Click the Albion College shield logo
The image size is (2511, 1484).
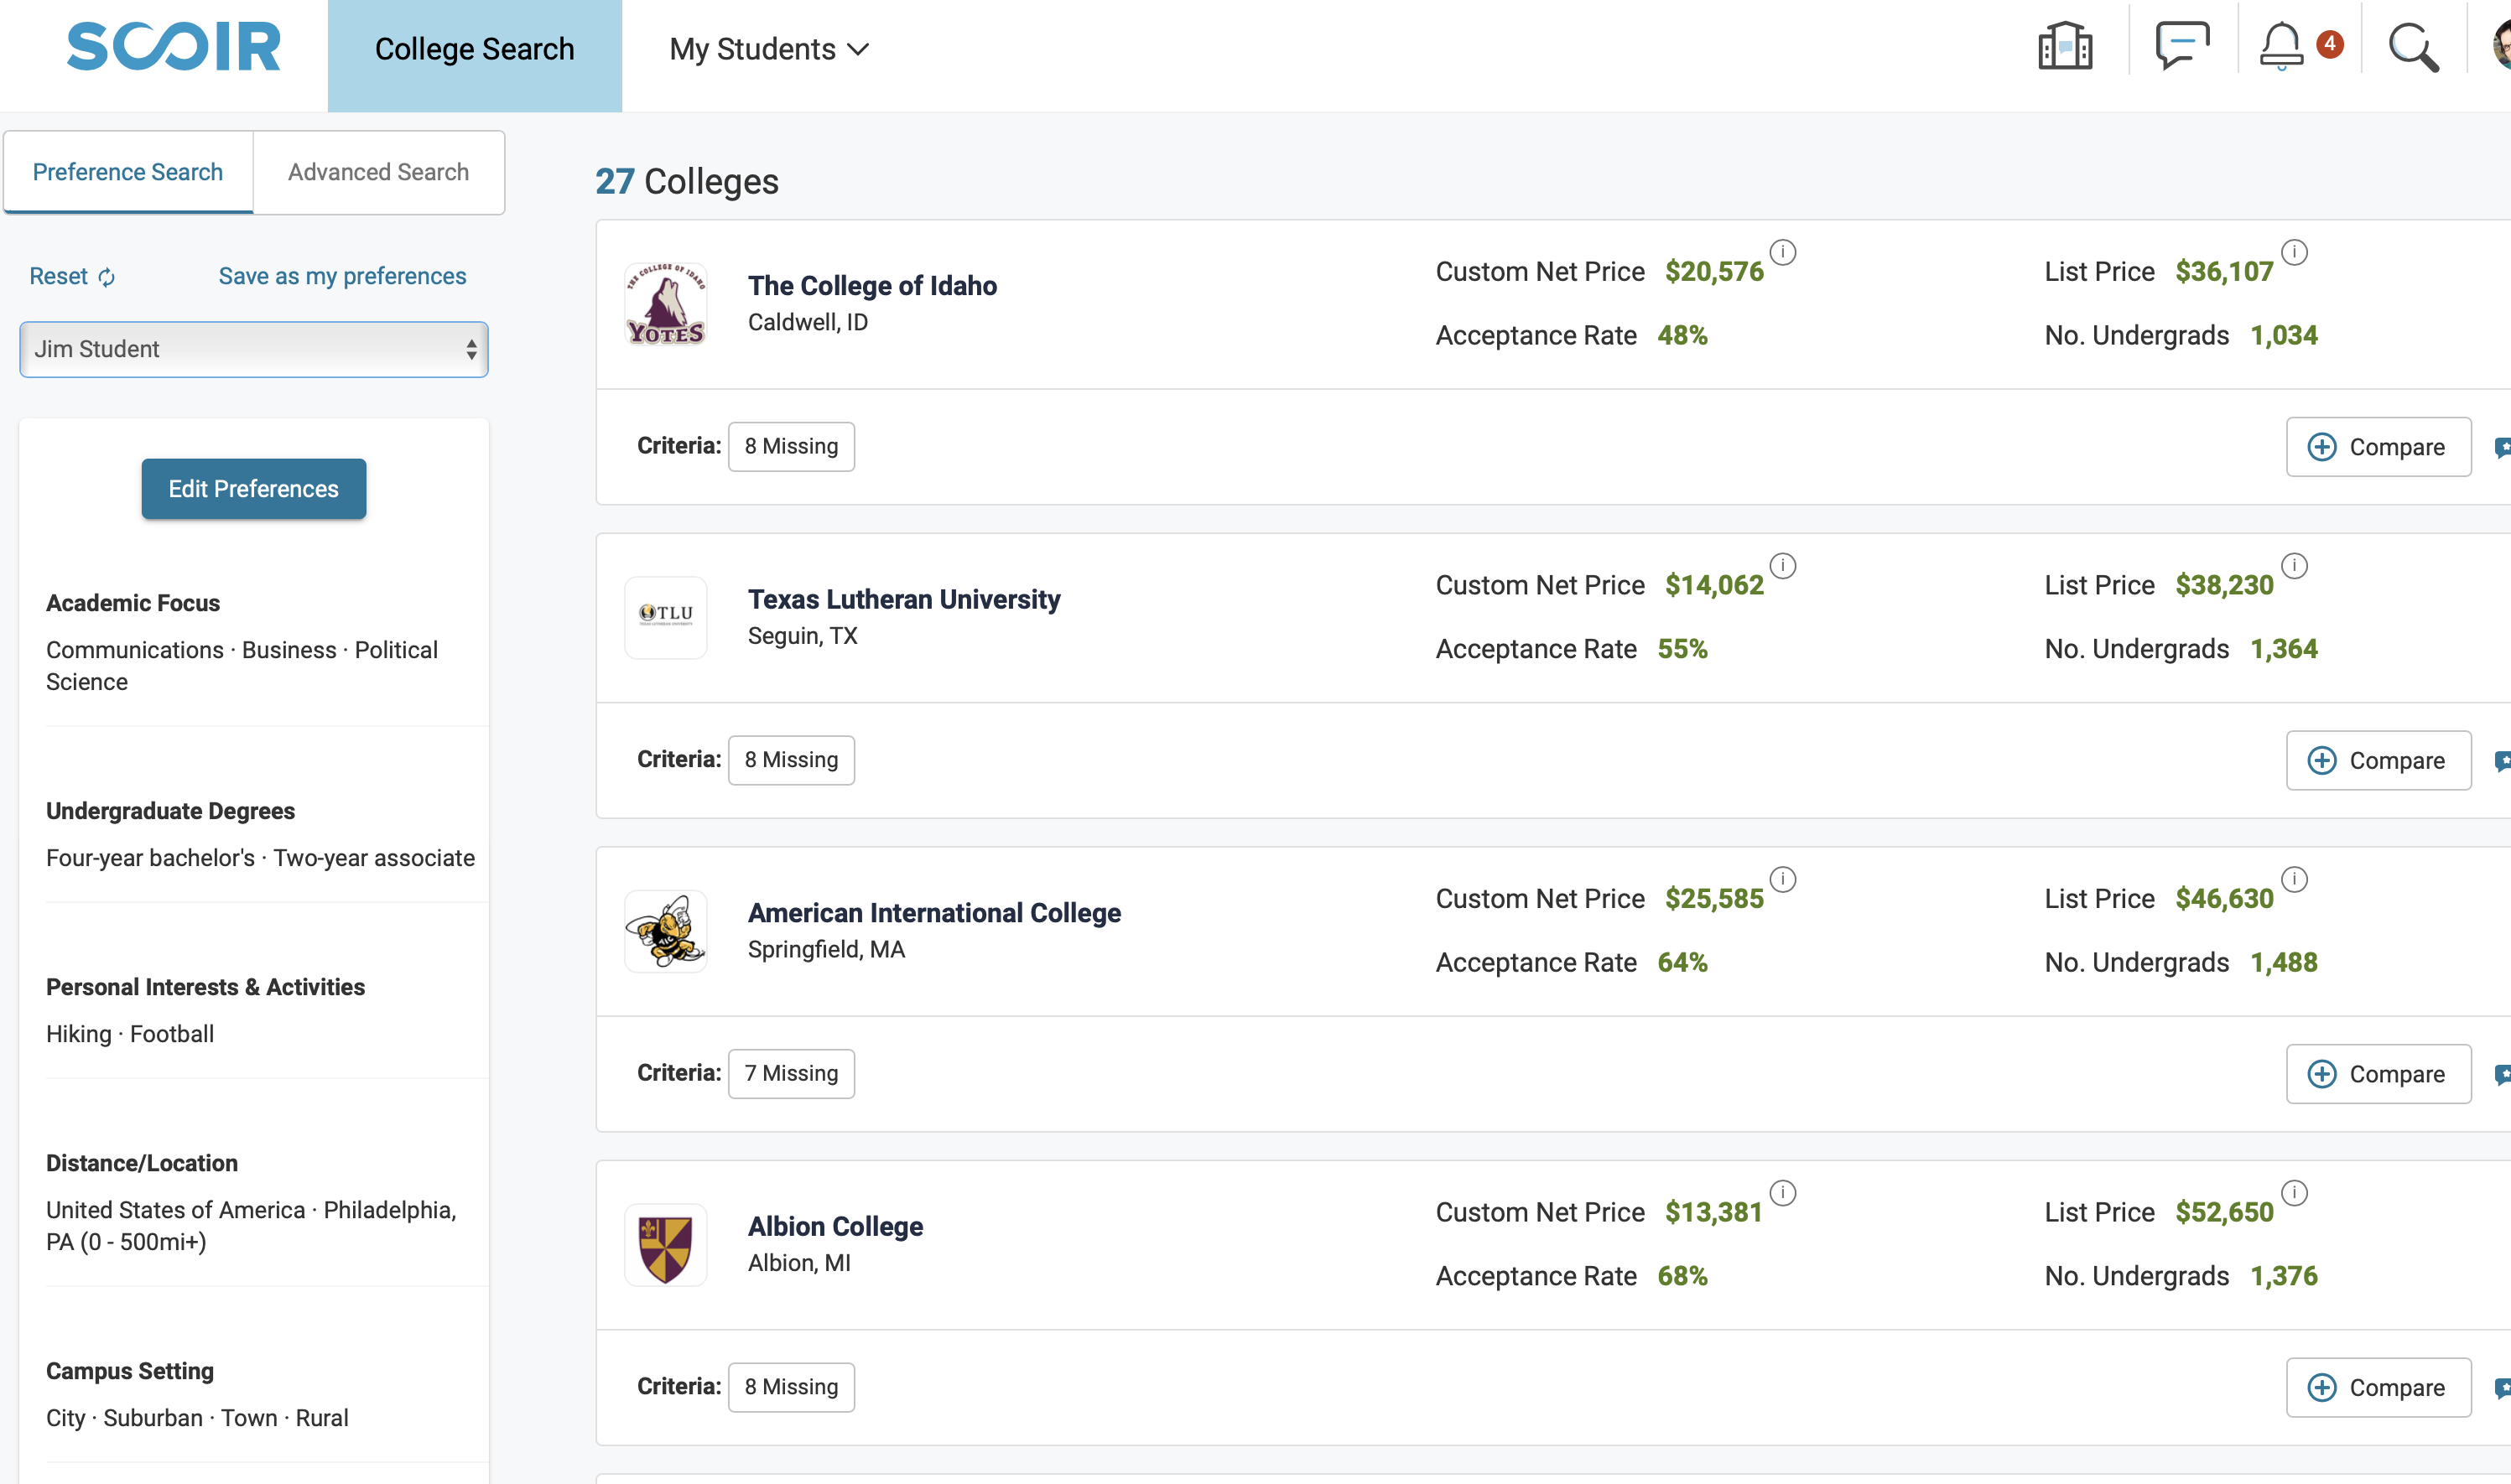666,1245
